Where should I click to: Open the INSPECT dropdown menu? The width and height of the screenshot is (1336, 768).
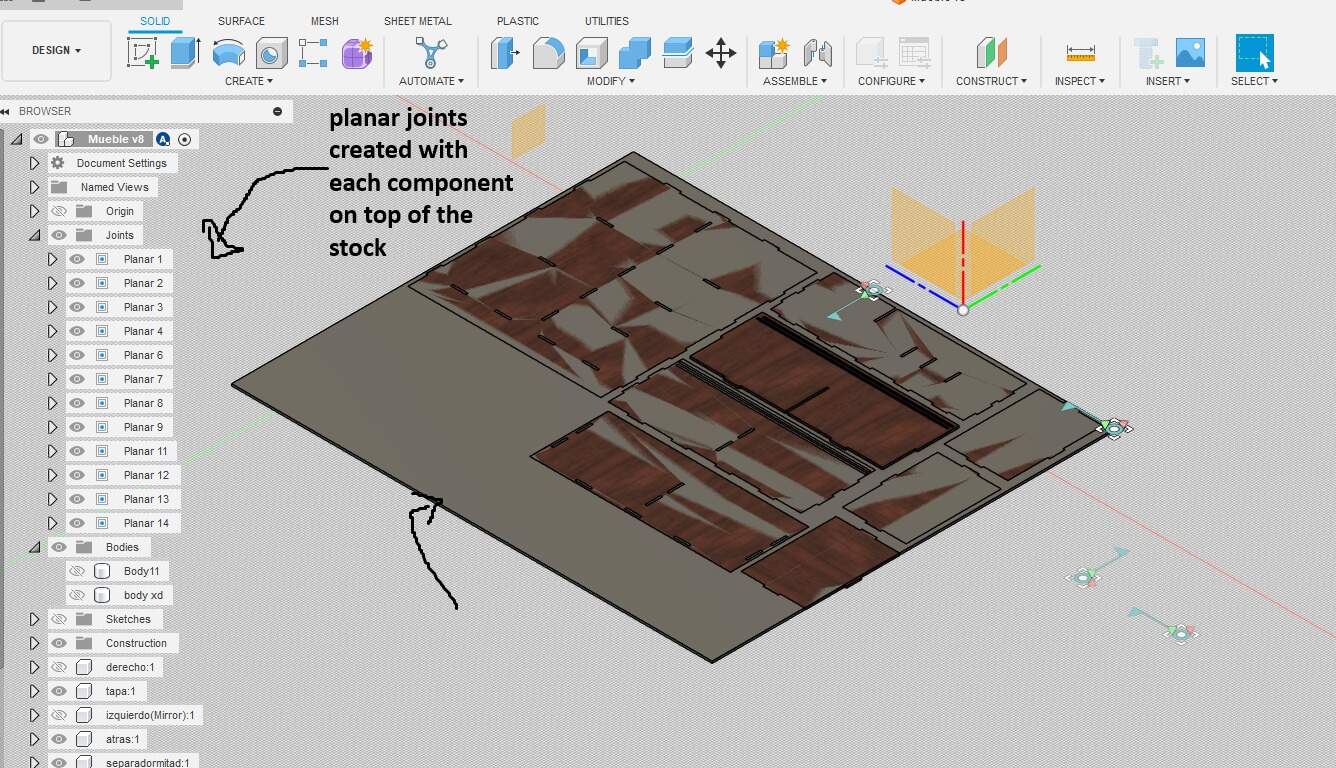[1080, 81]
